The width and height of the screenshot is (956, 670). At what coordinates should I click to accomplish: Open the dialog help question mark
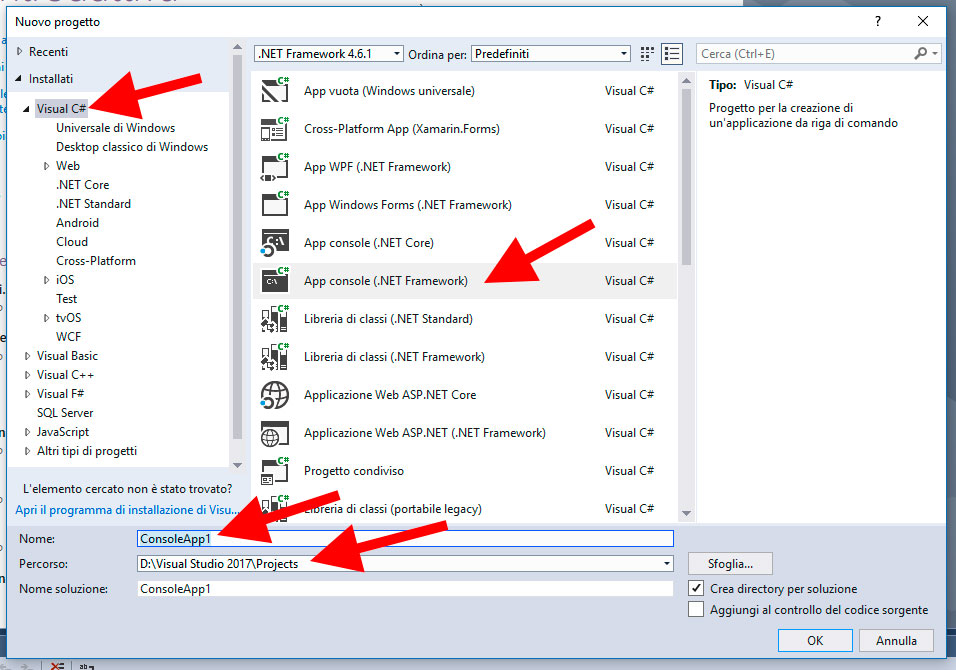[x=878, y=21]
